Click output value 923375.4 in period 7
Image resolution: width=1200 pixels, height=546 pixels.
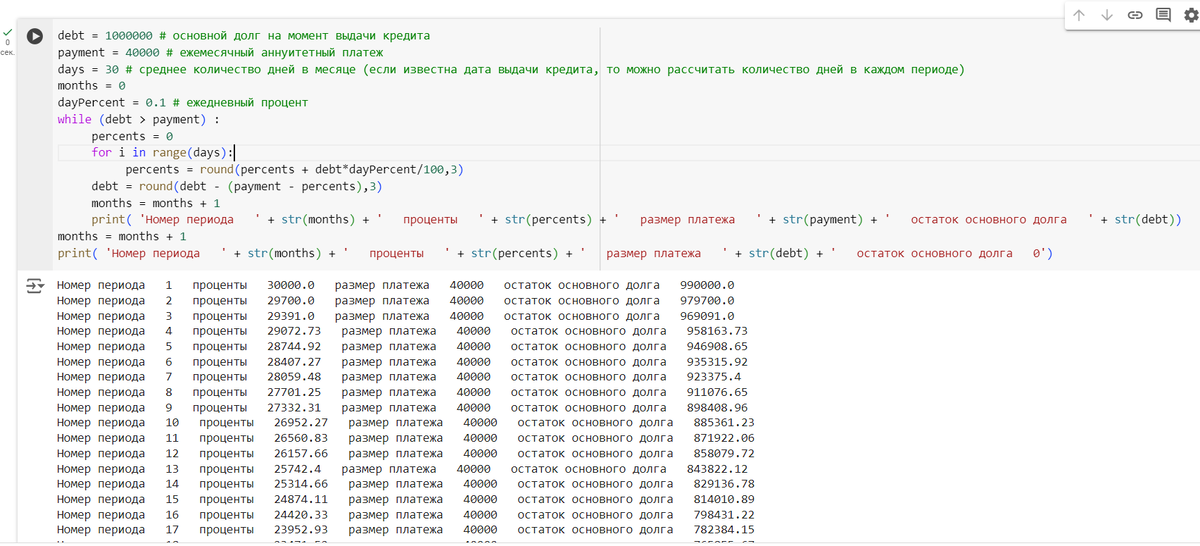tap(714, 377)
